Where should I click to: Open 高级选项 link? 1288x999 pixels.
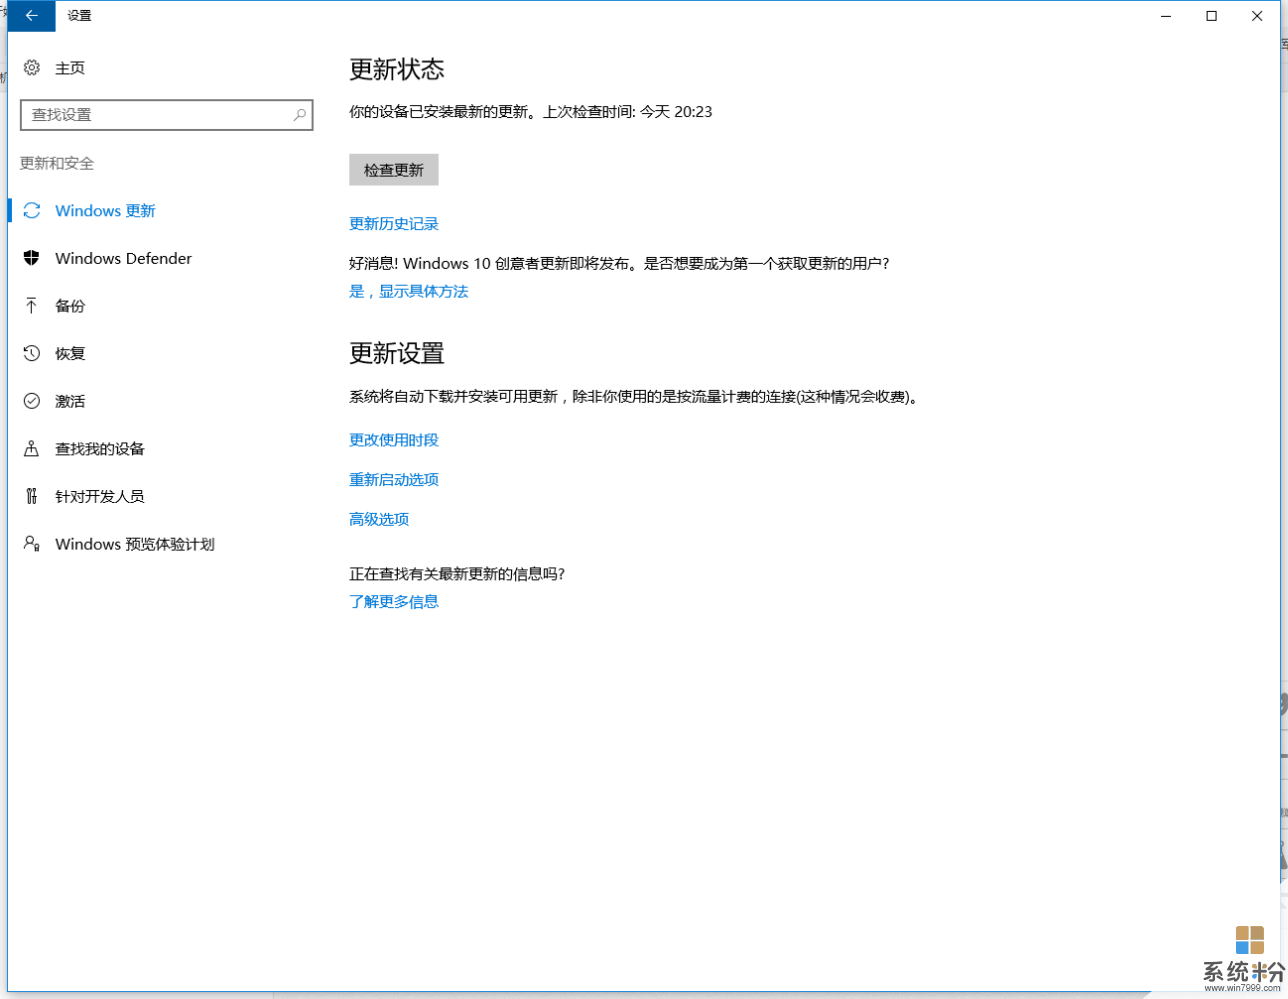click(x=379, y=519)
